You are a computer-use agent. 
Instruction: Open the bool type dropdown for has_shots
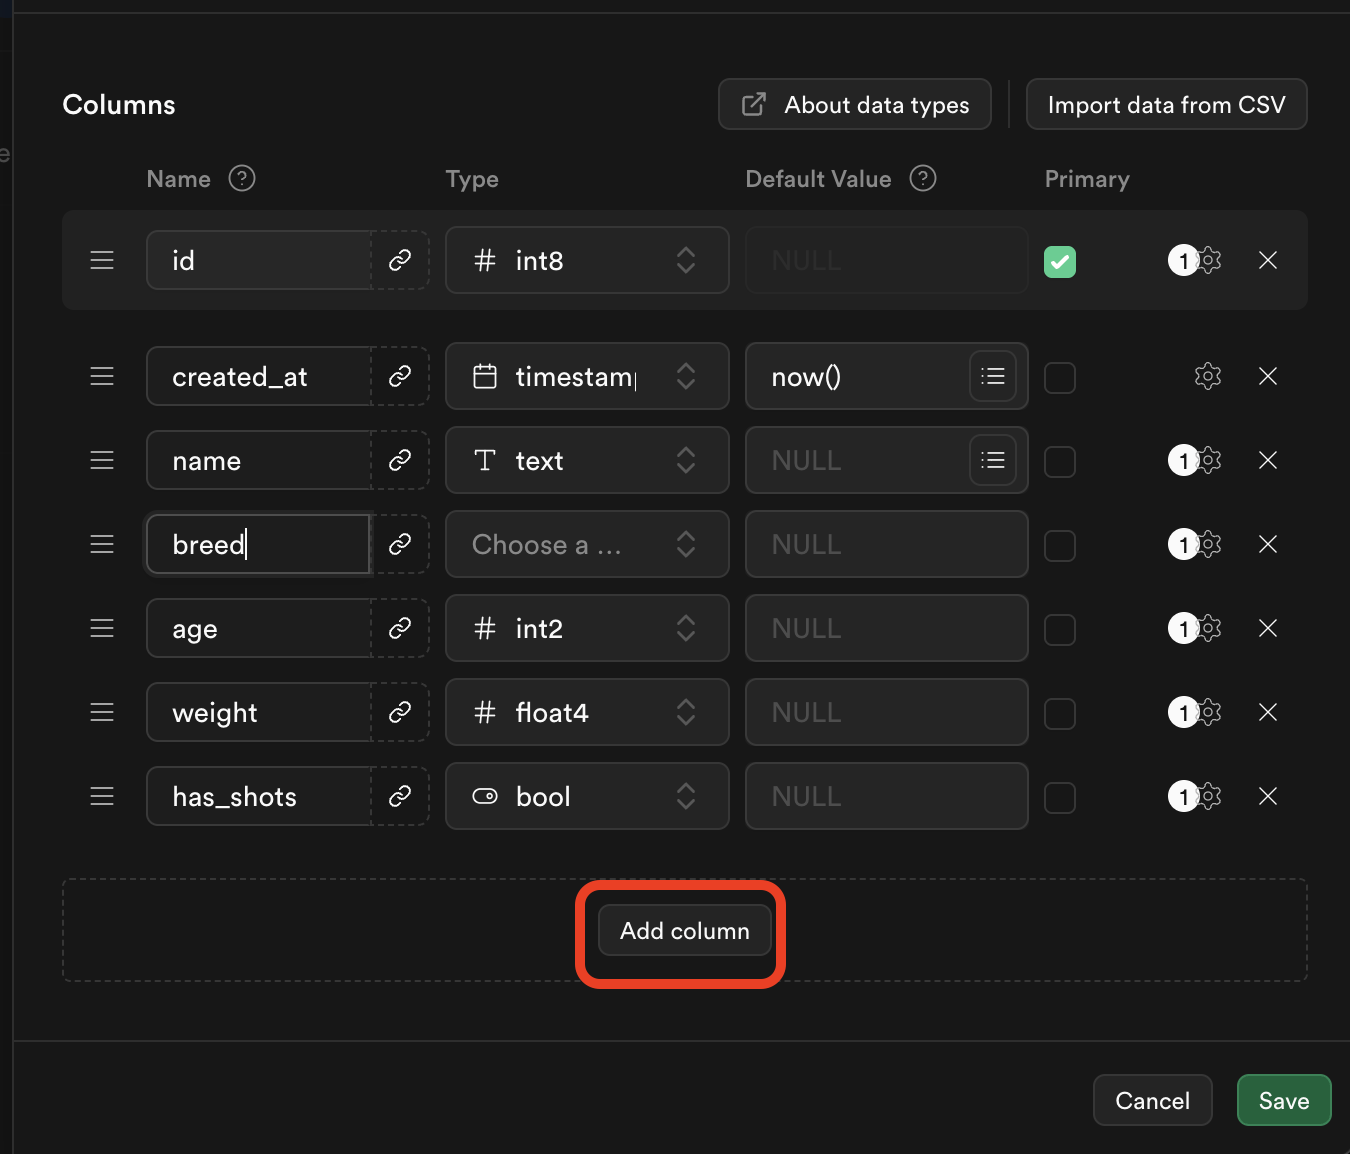point(586,796)
